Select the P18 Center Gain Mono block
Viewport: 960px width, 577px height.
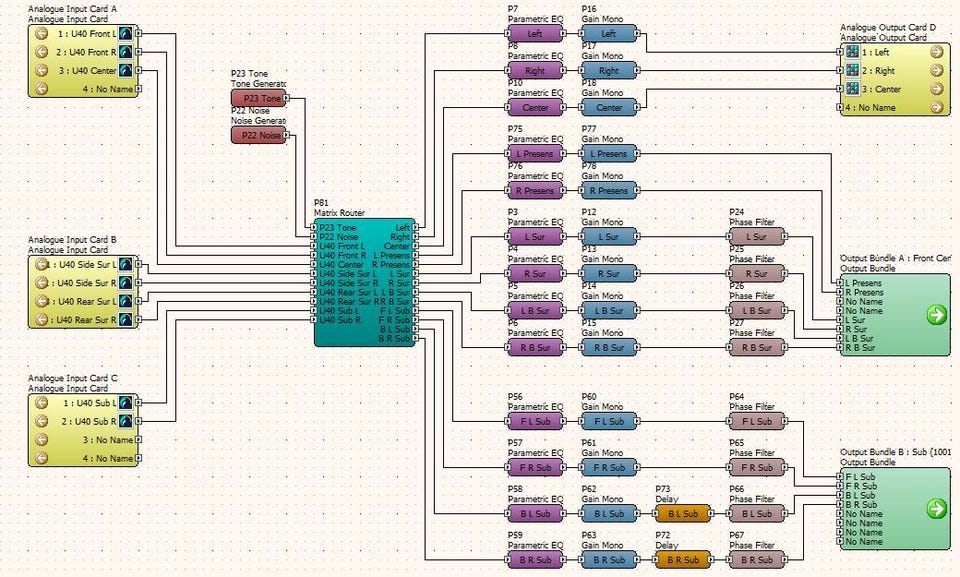pyautogui.click(x=609, y=107)
